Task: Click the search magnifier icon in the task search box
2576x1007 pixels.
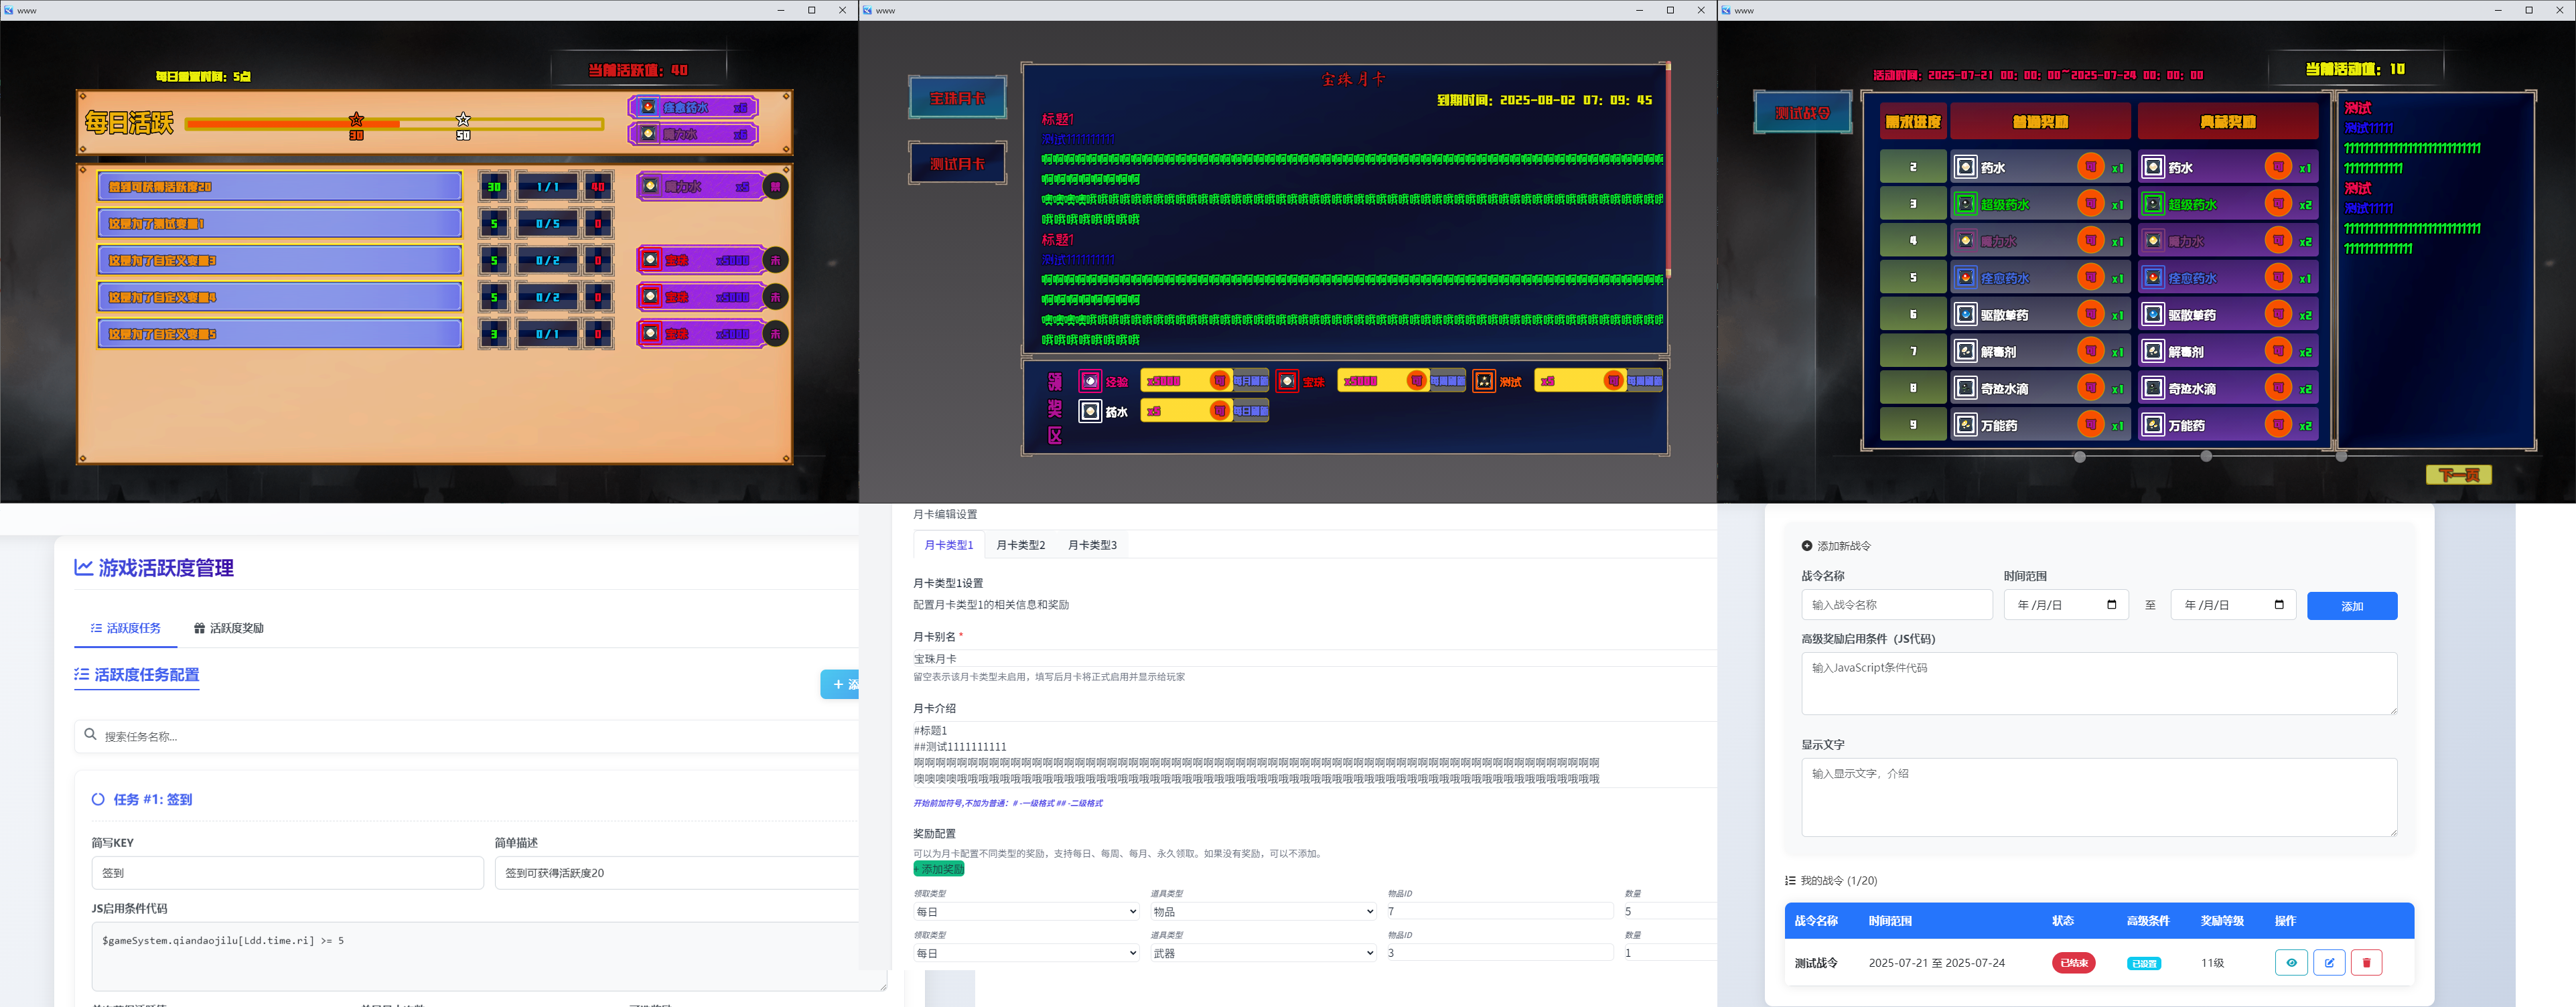Action: [90, 735]
